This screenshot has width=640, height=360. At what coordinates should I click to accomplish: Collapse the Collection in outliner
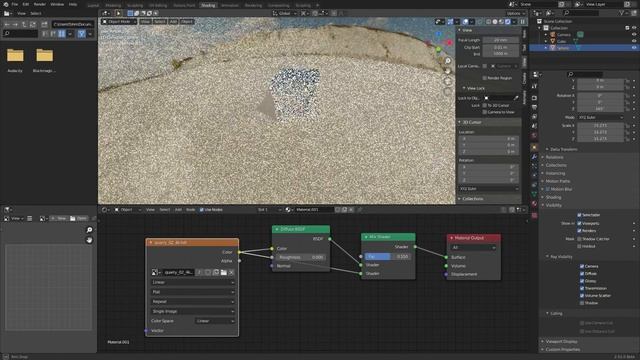[540, 28]
